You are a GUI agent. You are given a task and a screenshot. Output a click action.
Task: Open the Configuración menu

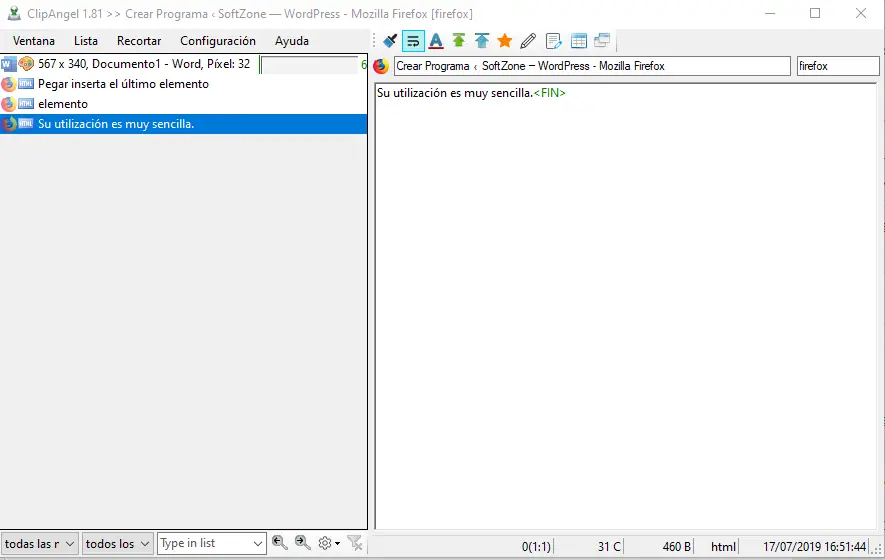(218, 41)
